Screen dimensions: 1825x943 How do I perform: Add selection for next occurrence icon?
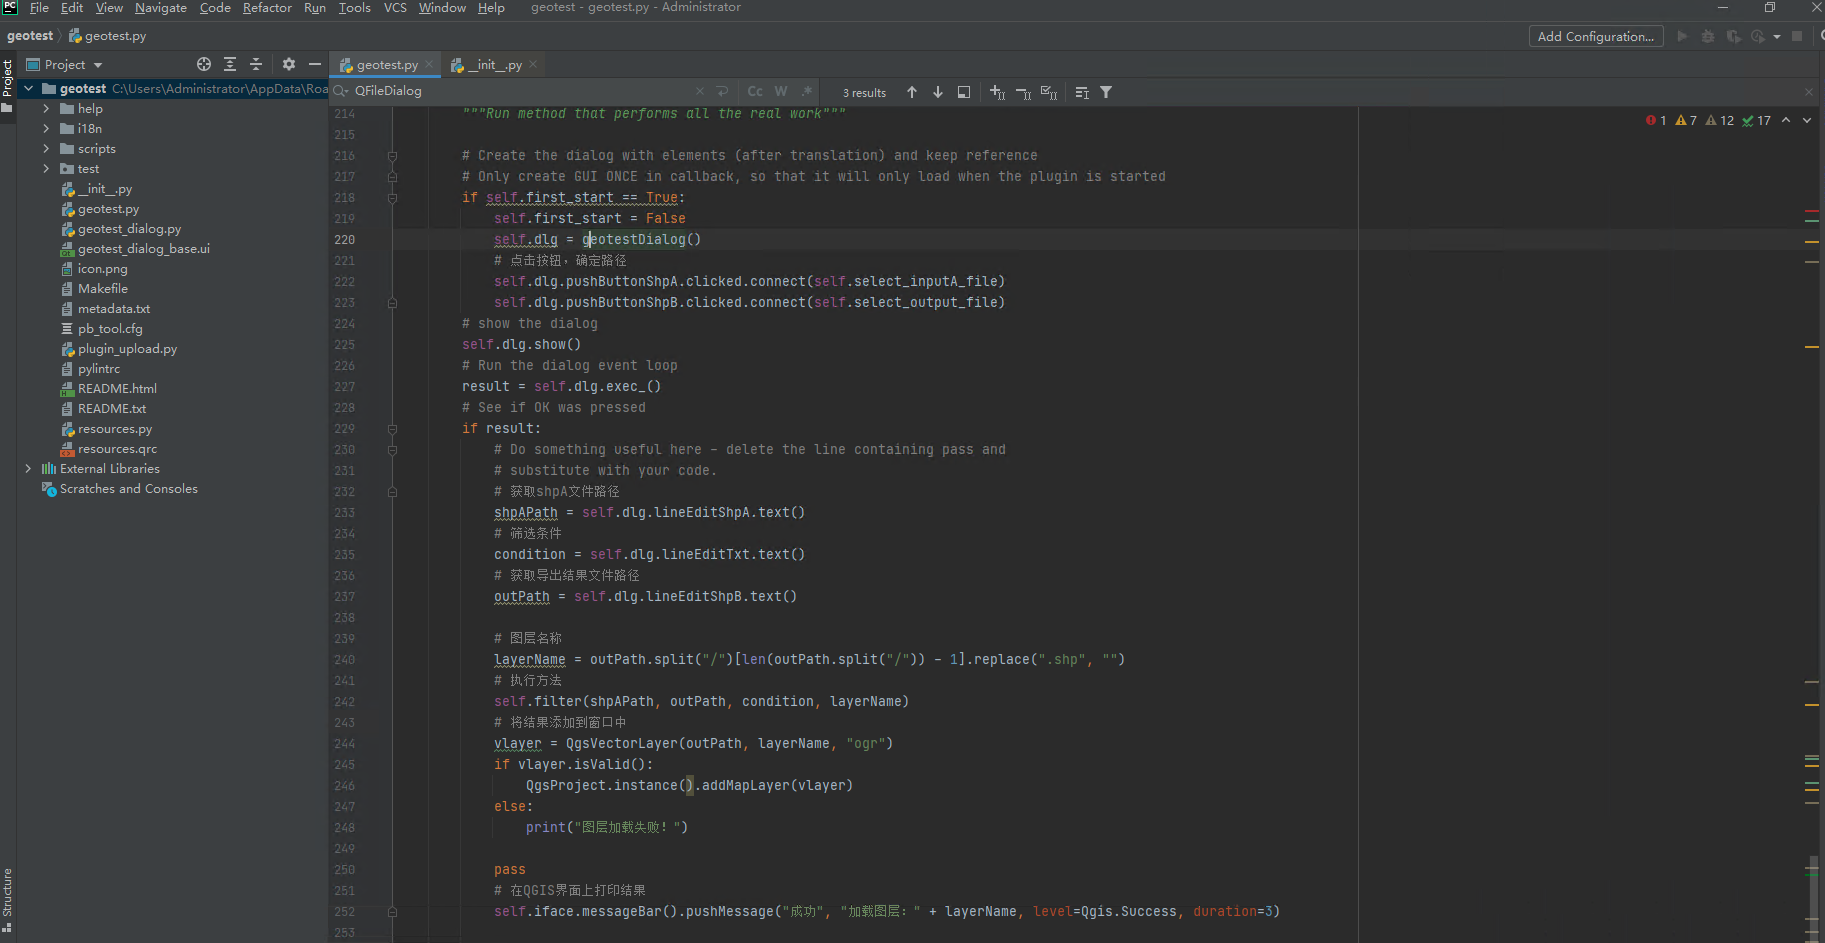point(997,92)
